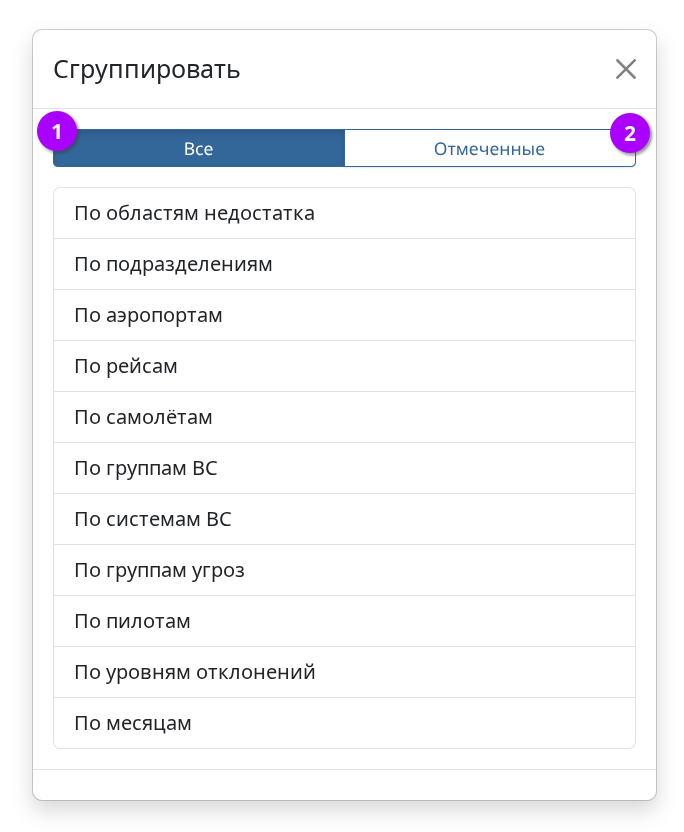Screen dimensions: 684x832
Task: Select По рейсам in the list
Action: click(x=344, y=366)
